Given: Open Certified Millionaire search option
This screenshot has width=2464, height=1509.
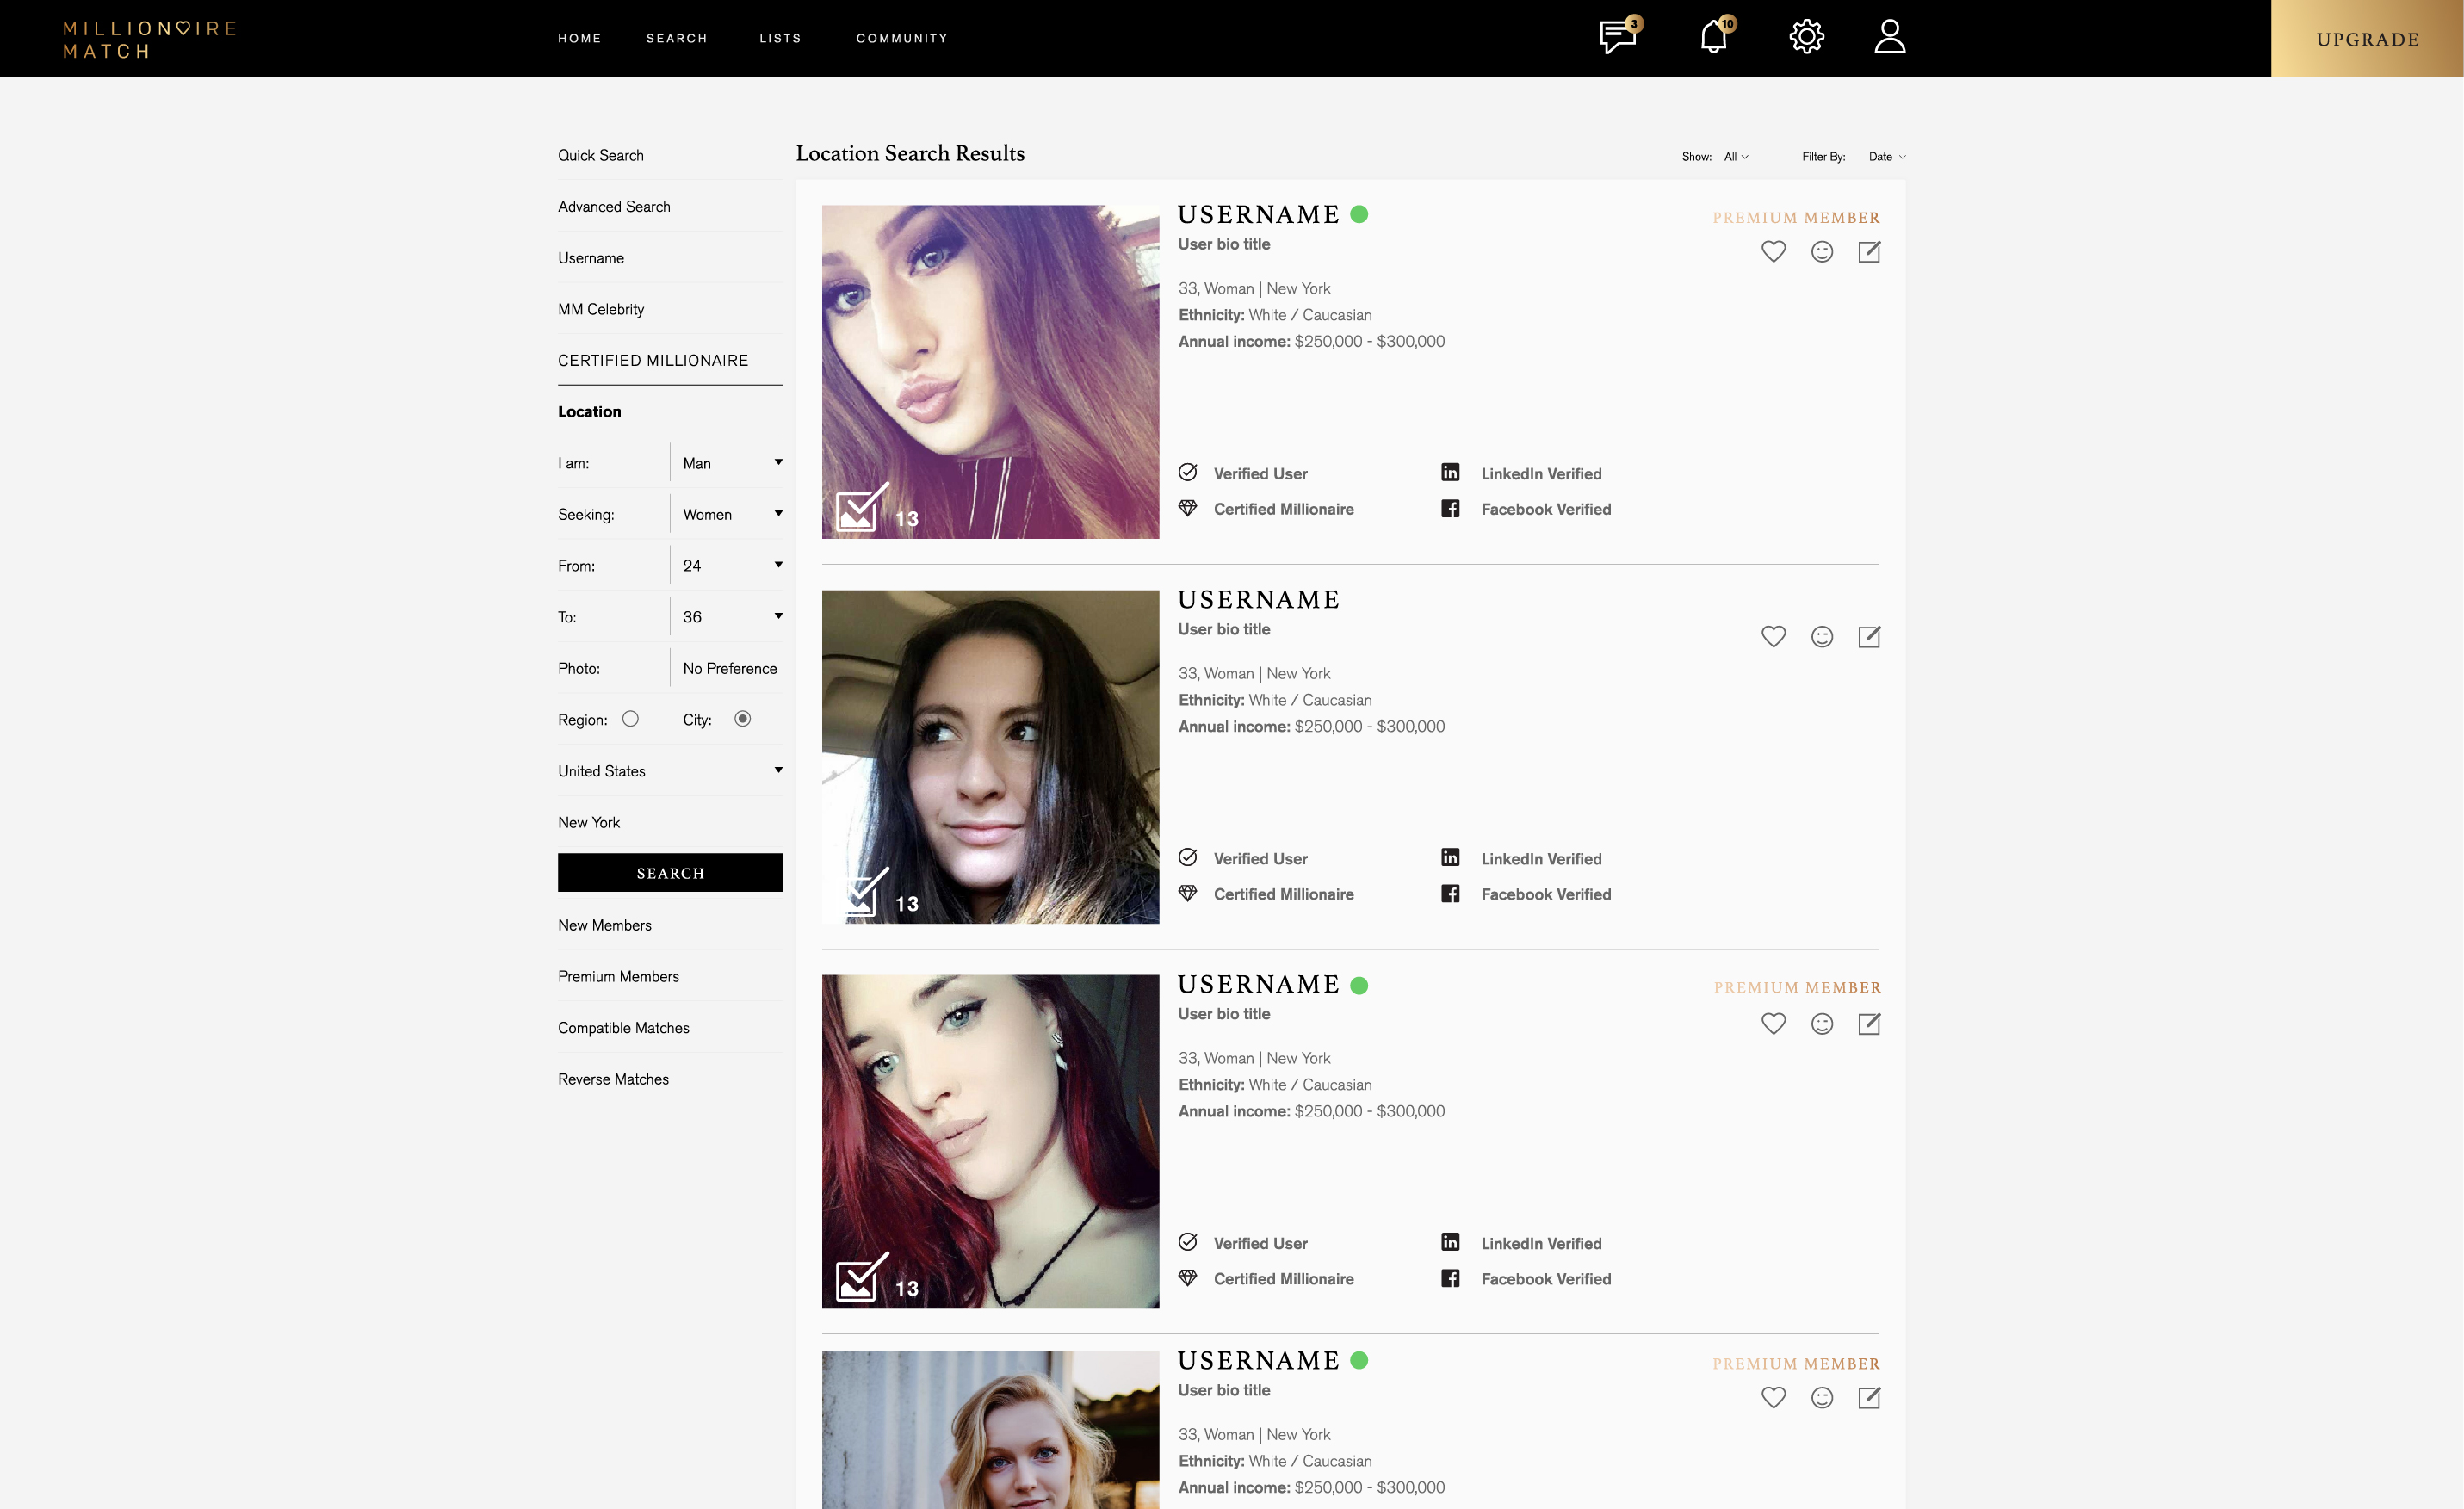Looking at the screenshot, I should 653,360.
